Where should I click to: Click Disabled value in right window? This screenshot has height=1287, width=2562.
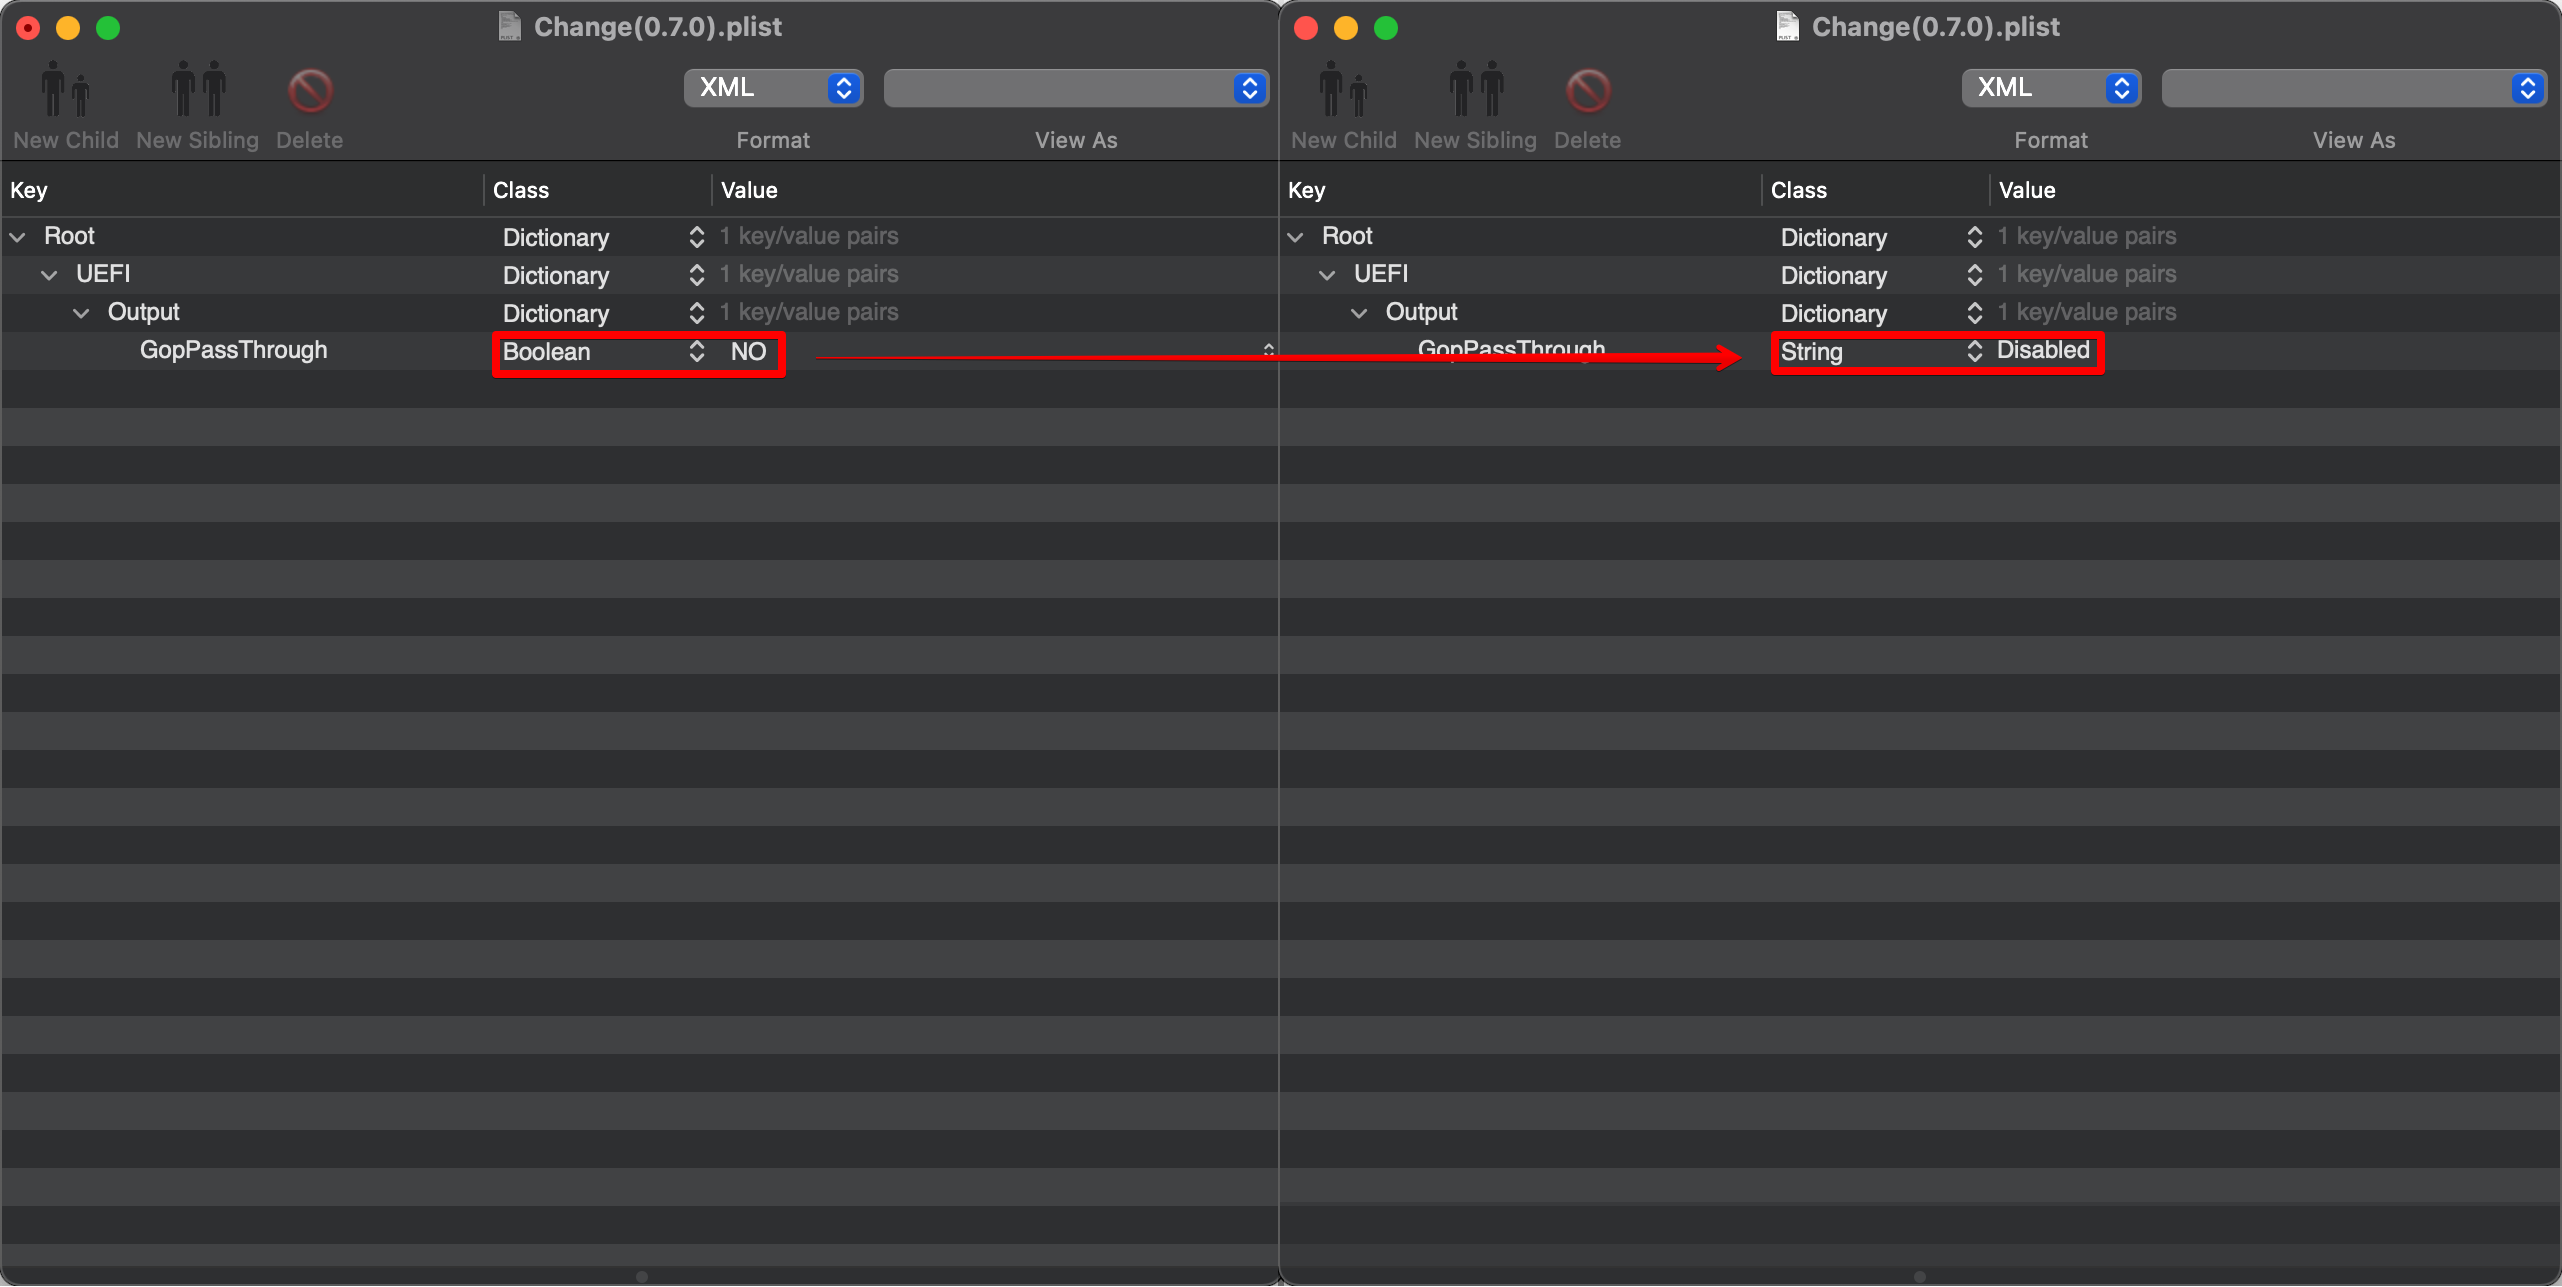pos(2043,350)
